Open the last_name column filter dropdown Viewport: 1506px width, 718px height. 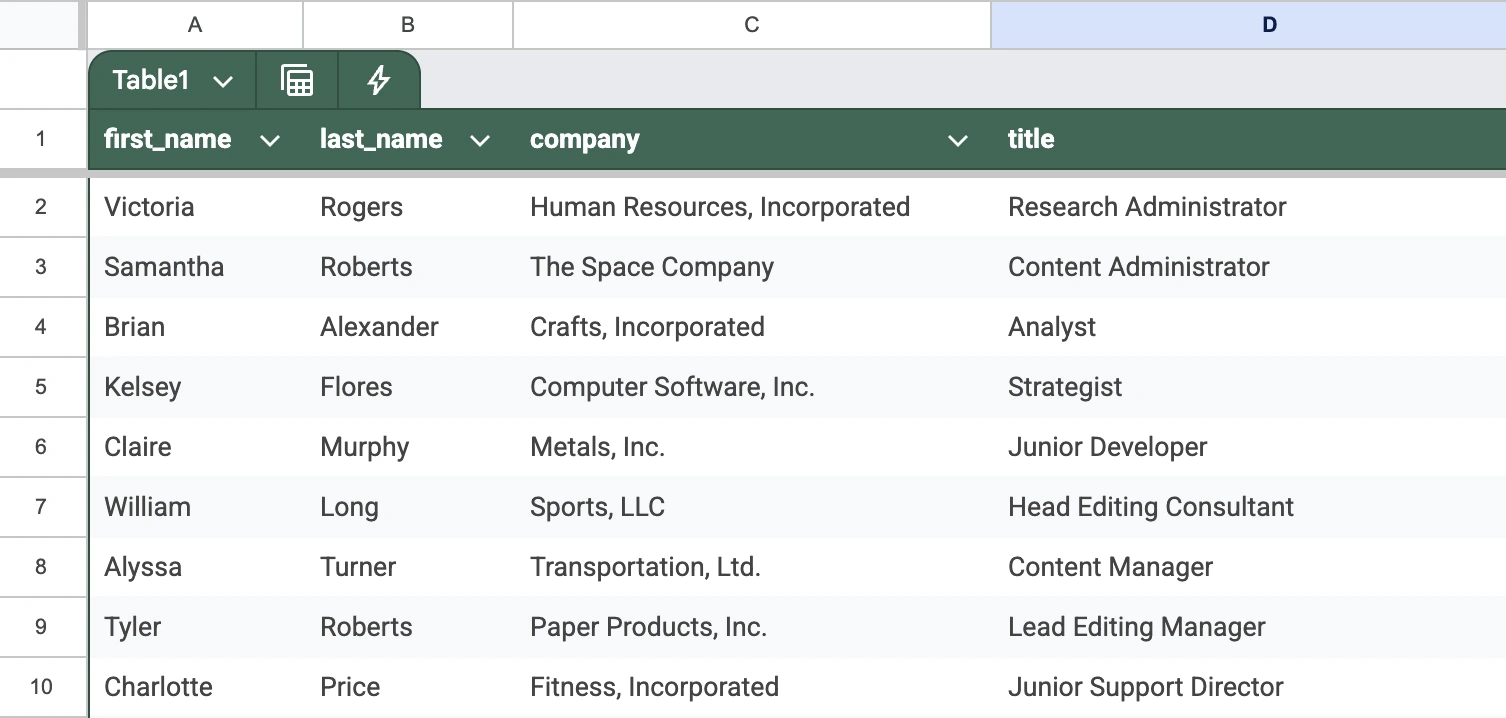pyautogui.click(x=480, y=140)
